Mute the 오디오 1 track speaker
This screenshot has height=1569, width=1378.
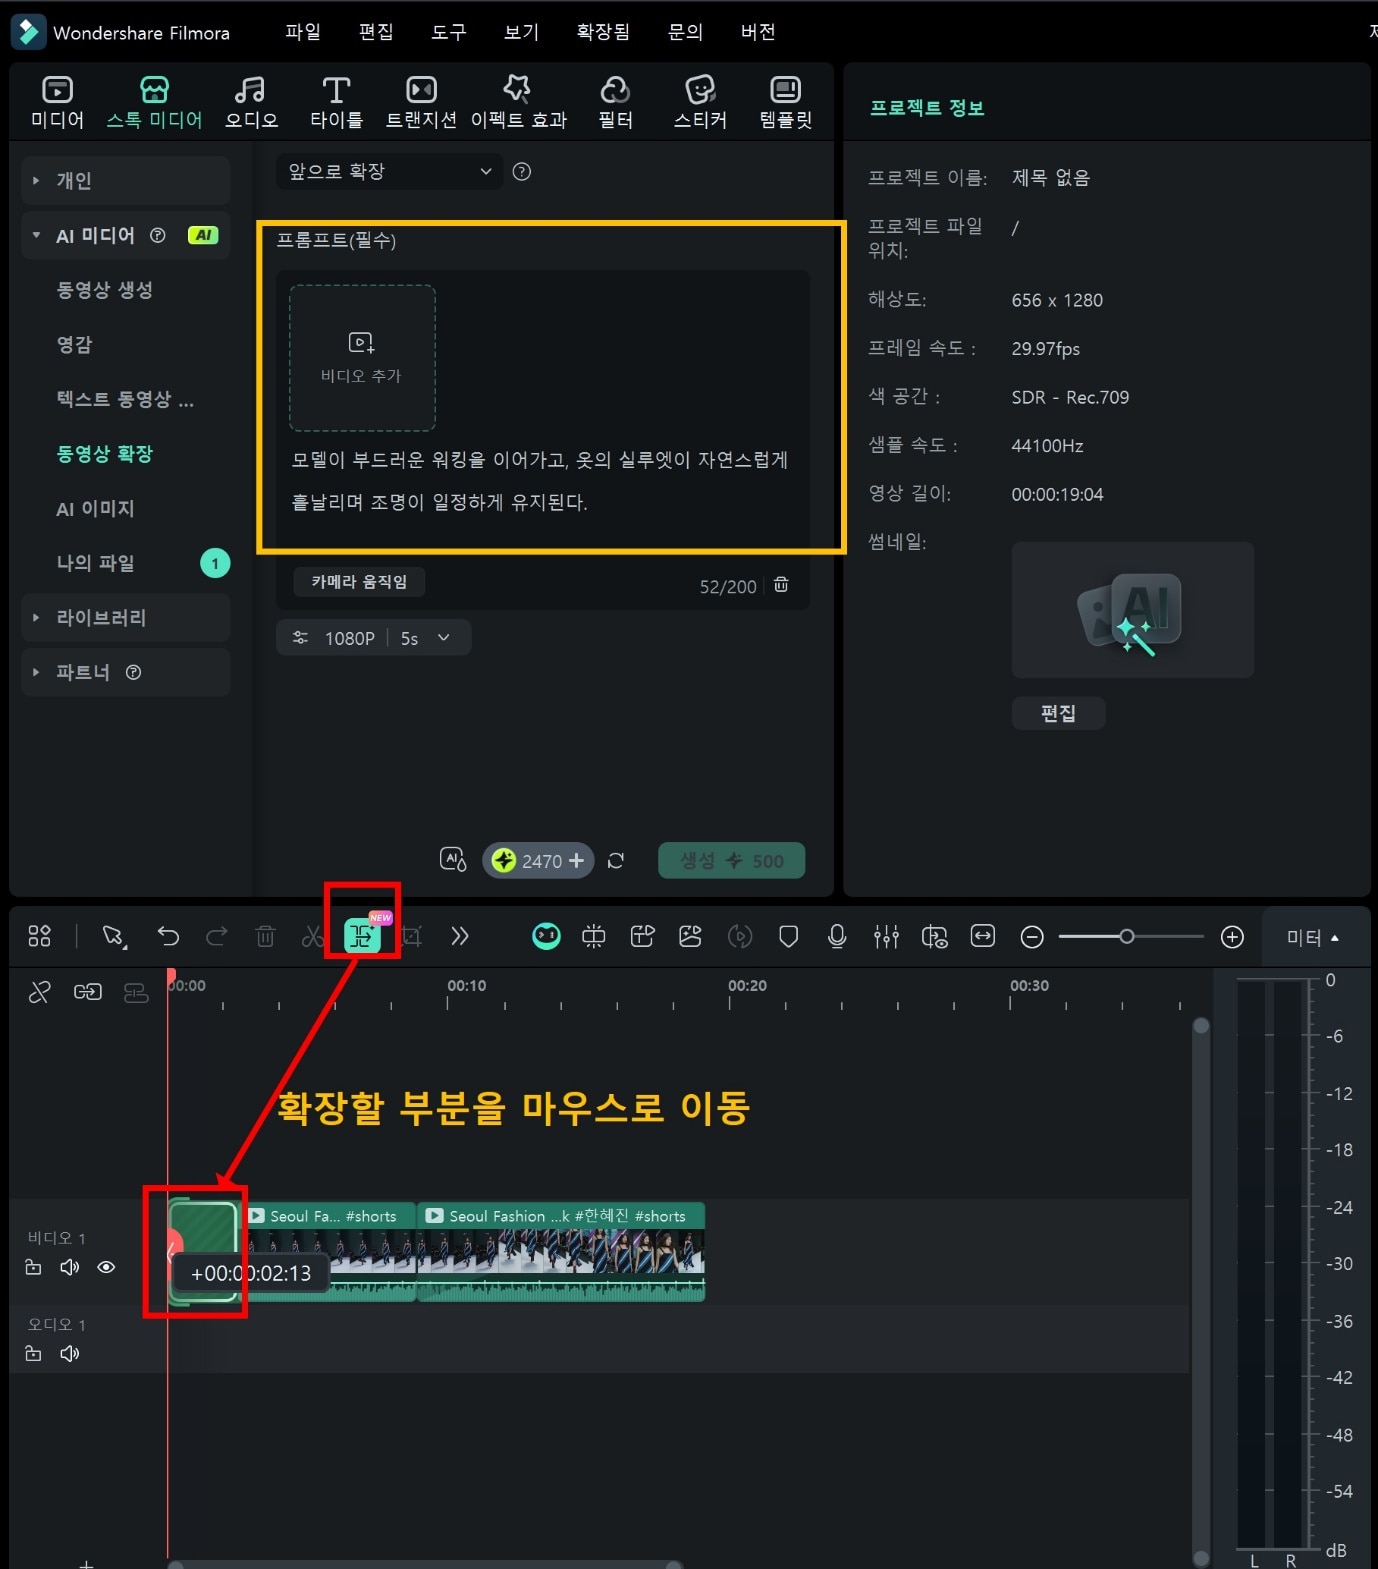click(70, 1353)
